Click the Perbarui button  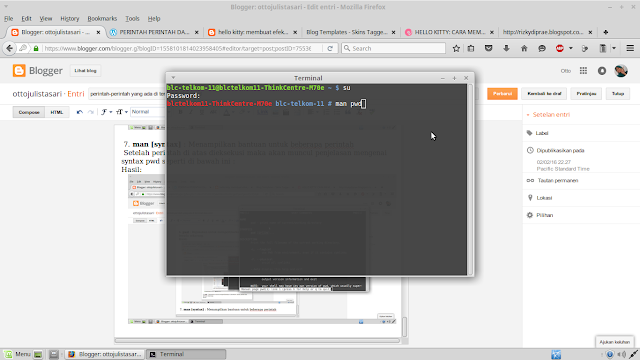coord(502,93)
